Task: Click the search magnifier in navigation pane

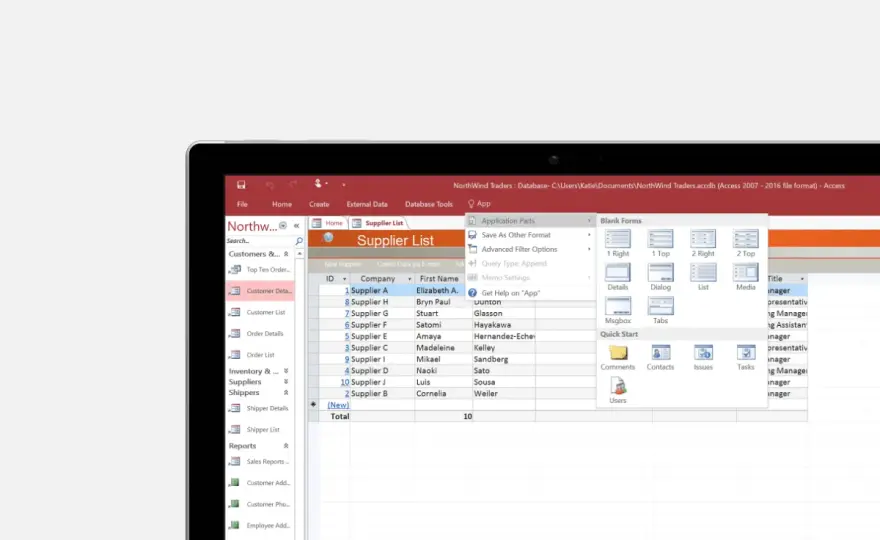Action: pos(299,241)
